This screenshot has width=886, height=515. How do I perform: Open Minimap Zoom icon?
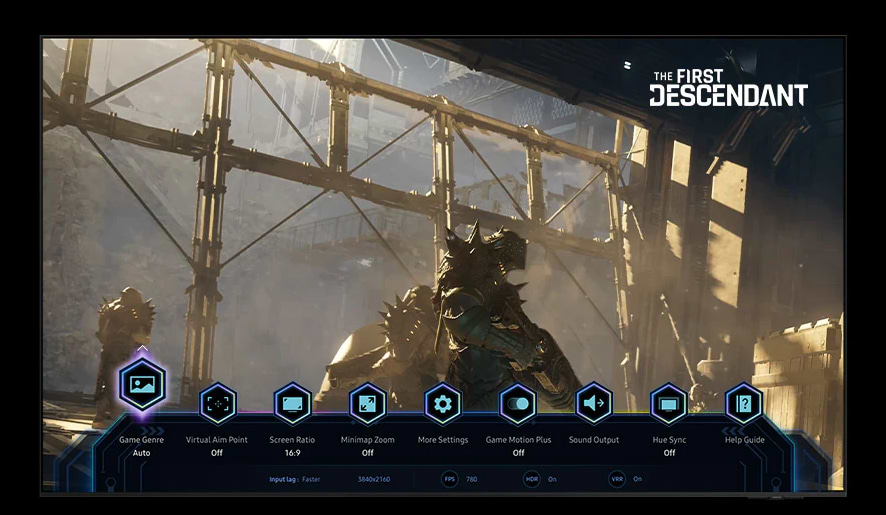367,404
